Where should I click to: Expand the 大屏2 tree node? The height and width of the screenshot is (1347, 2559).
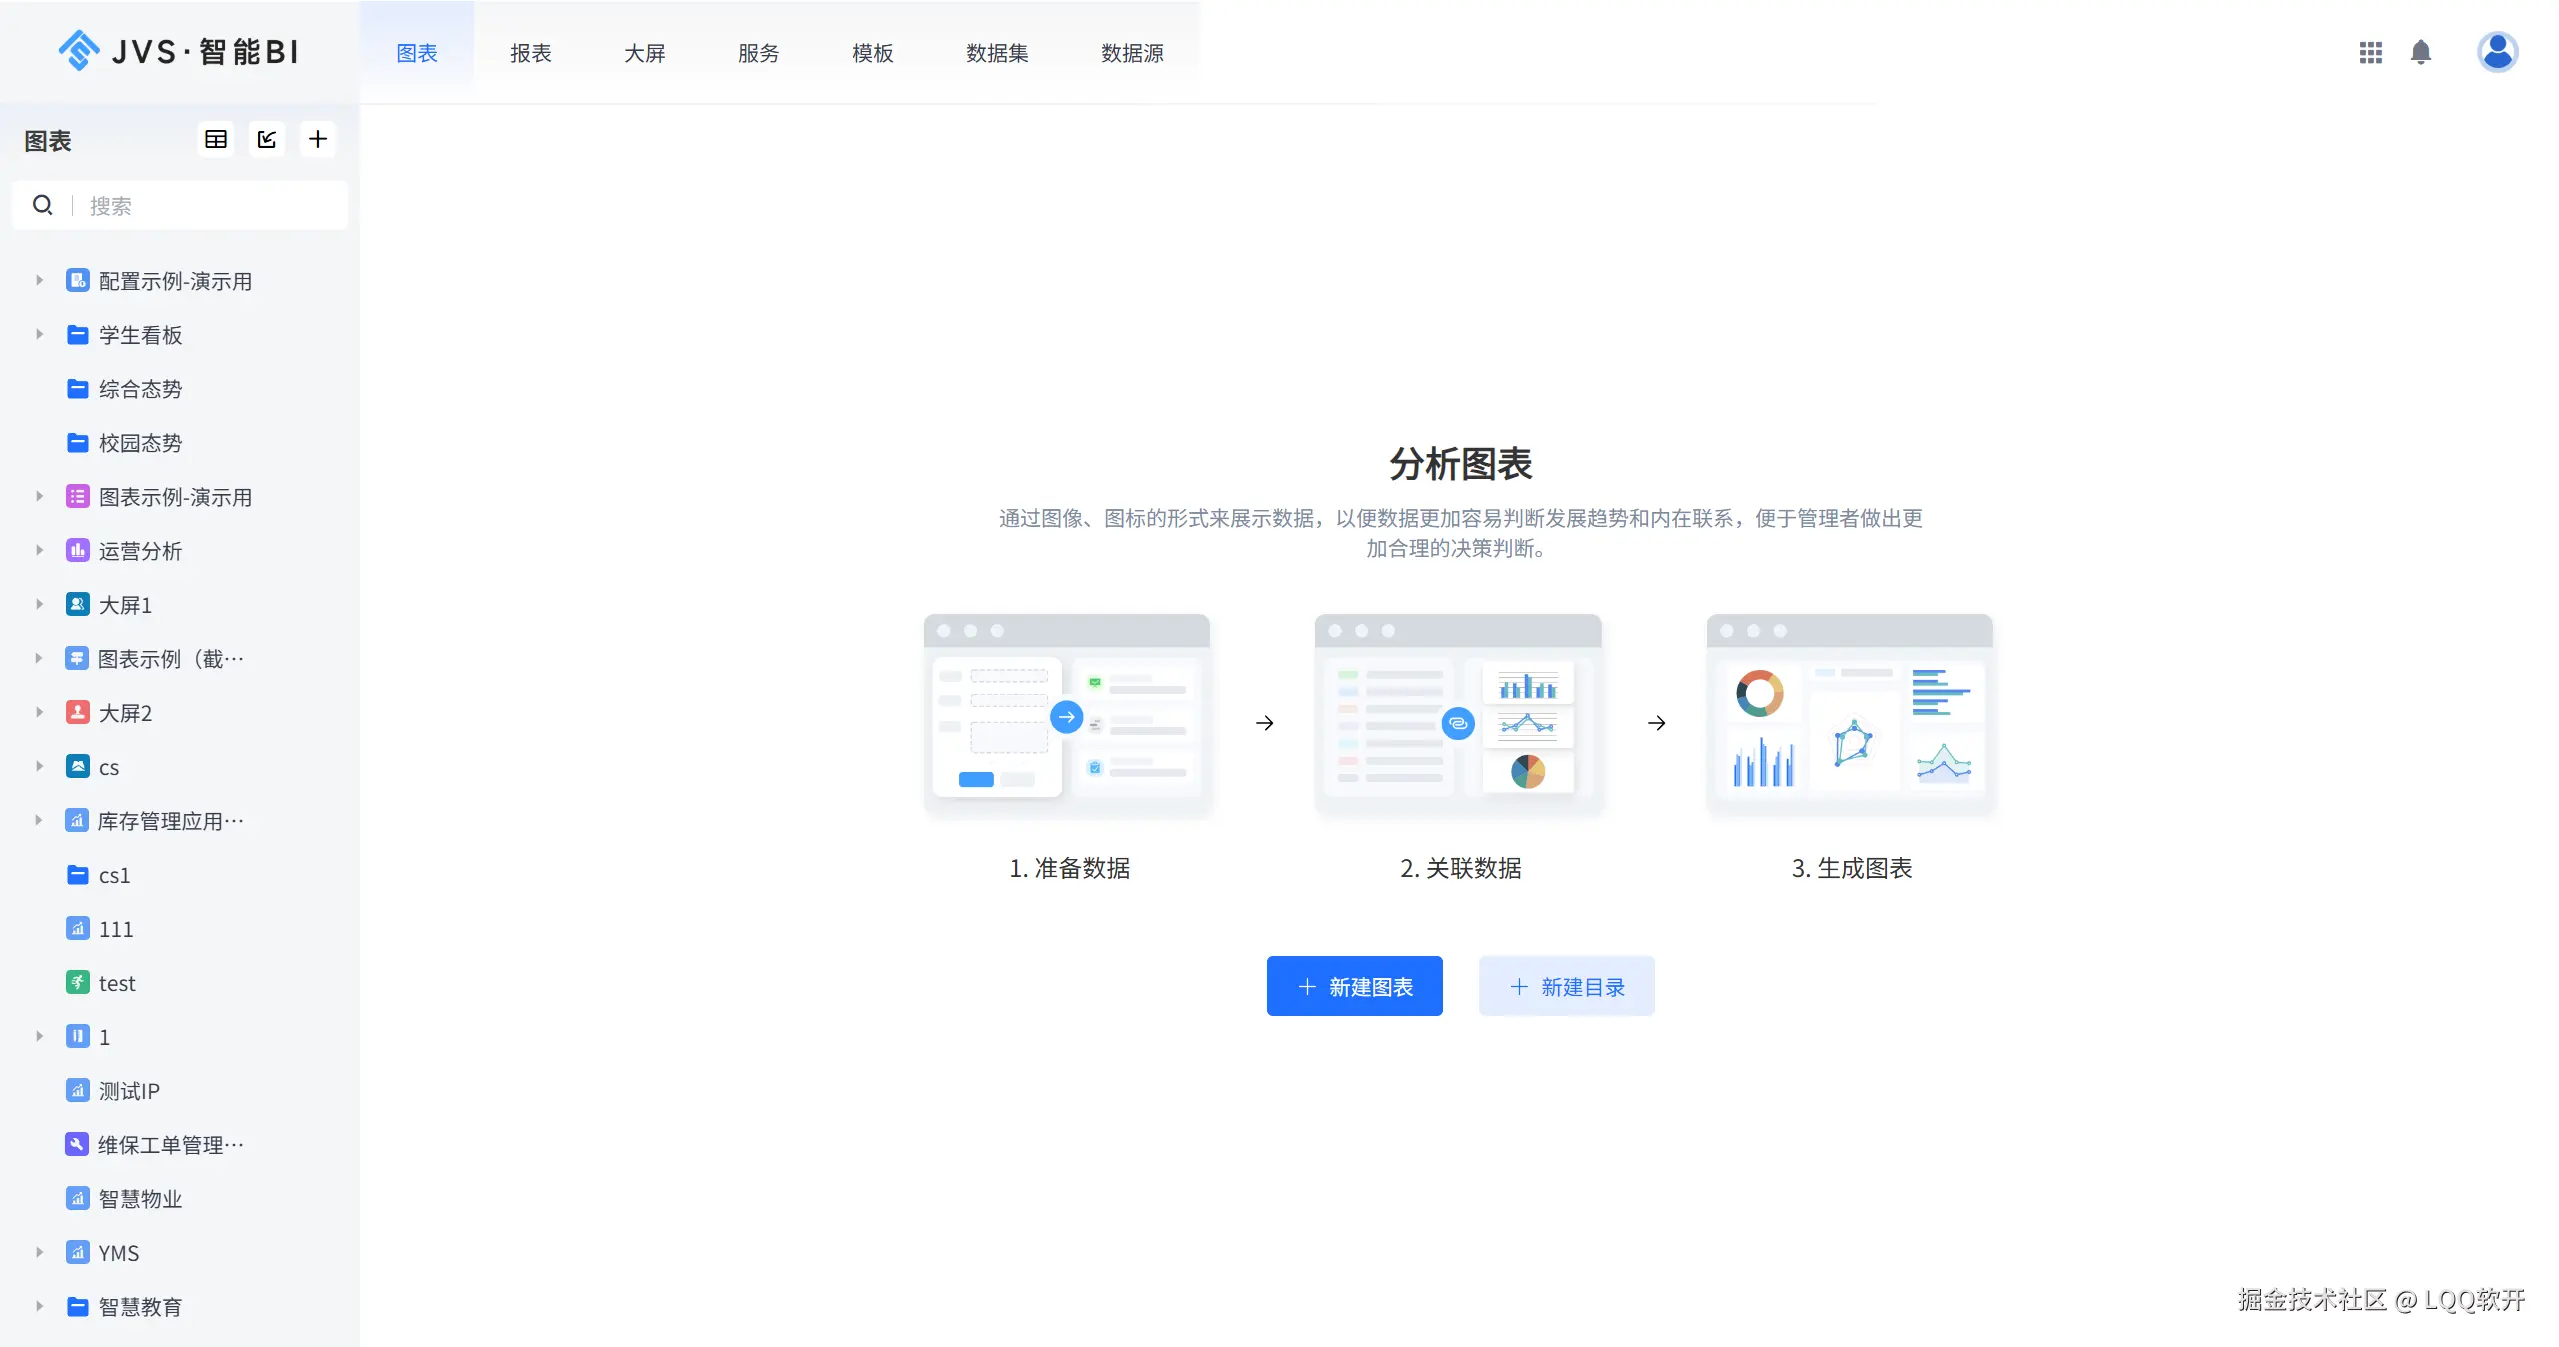(39, 712)
